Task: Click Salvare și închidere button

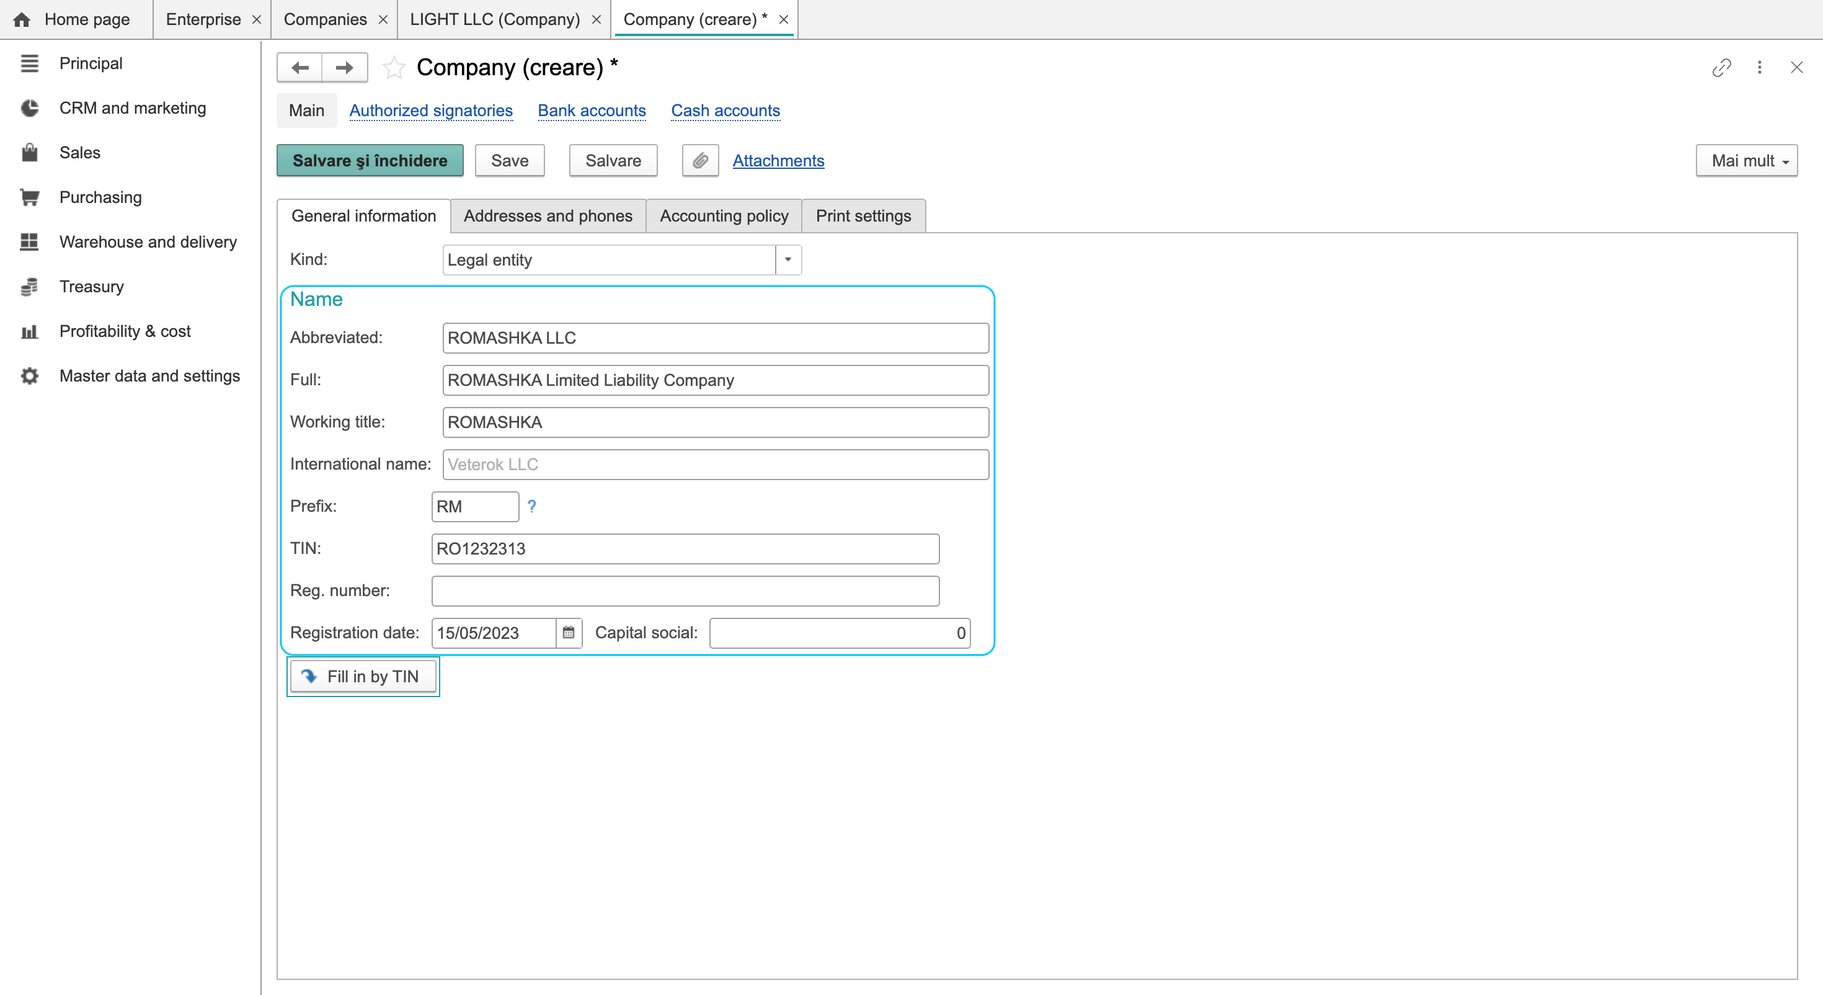Action: [370, 160]
